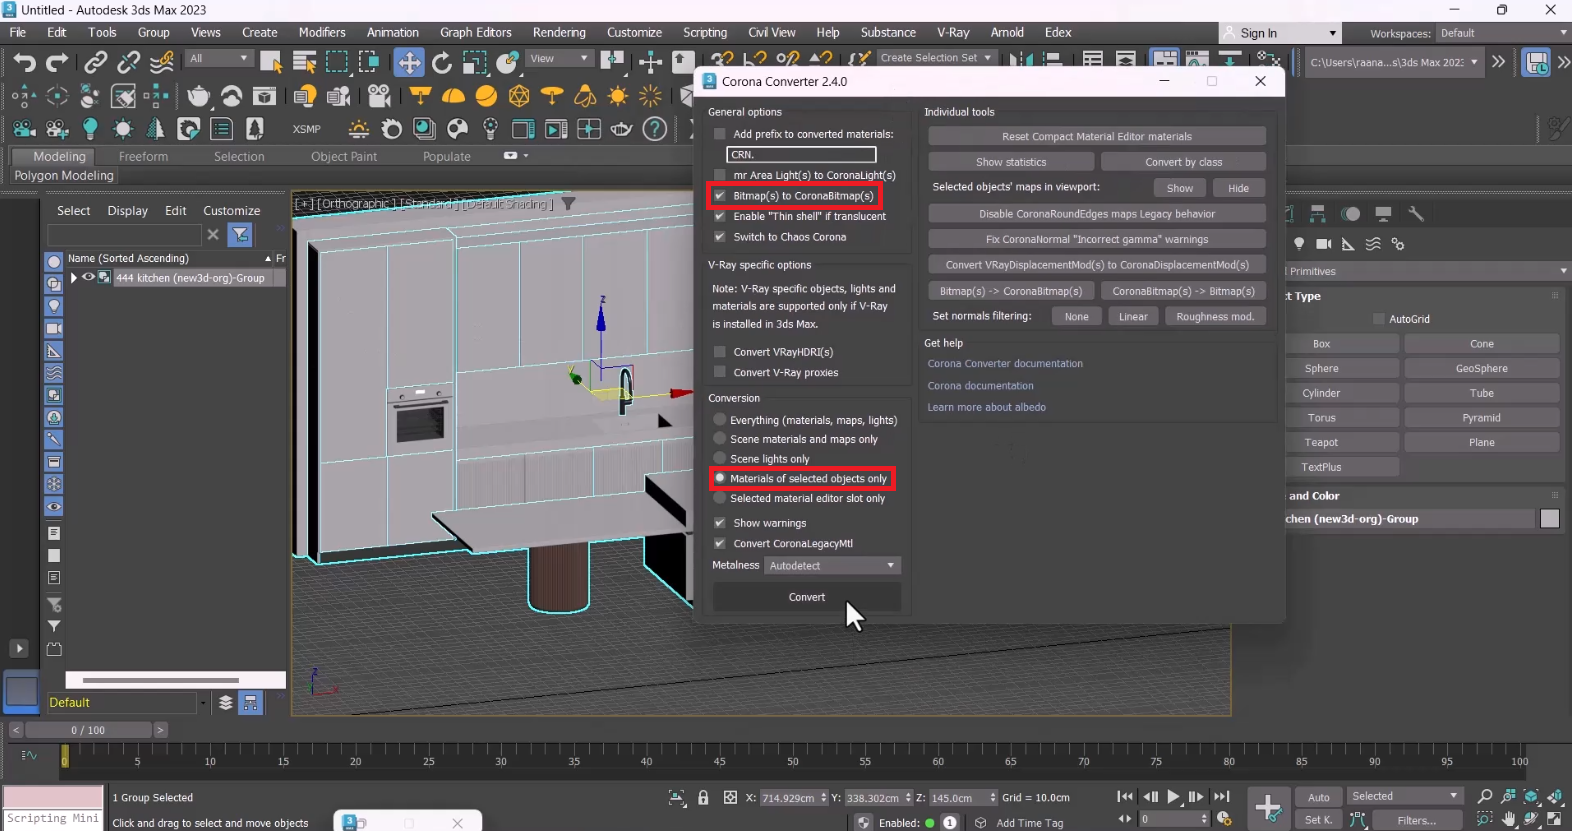The height and width of the screenshot is (831, 1572).
Task: Click the CRN. prefix text field
Action: point(801,154)
